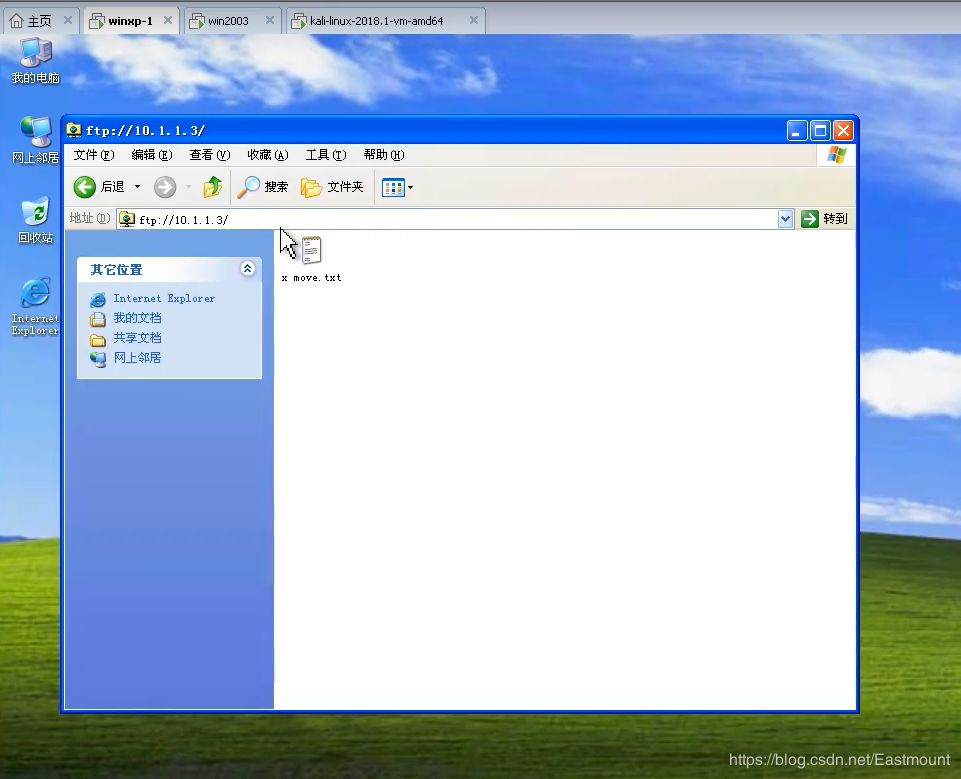Open the Search pane
The width and height of the screenshot is (961, 779).
(262, 187)
